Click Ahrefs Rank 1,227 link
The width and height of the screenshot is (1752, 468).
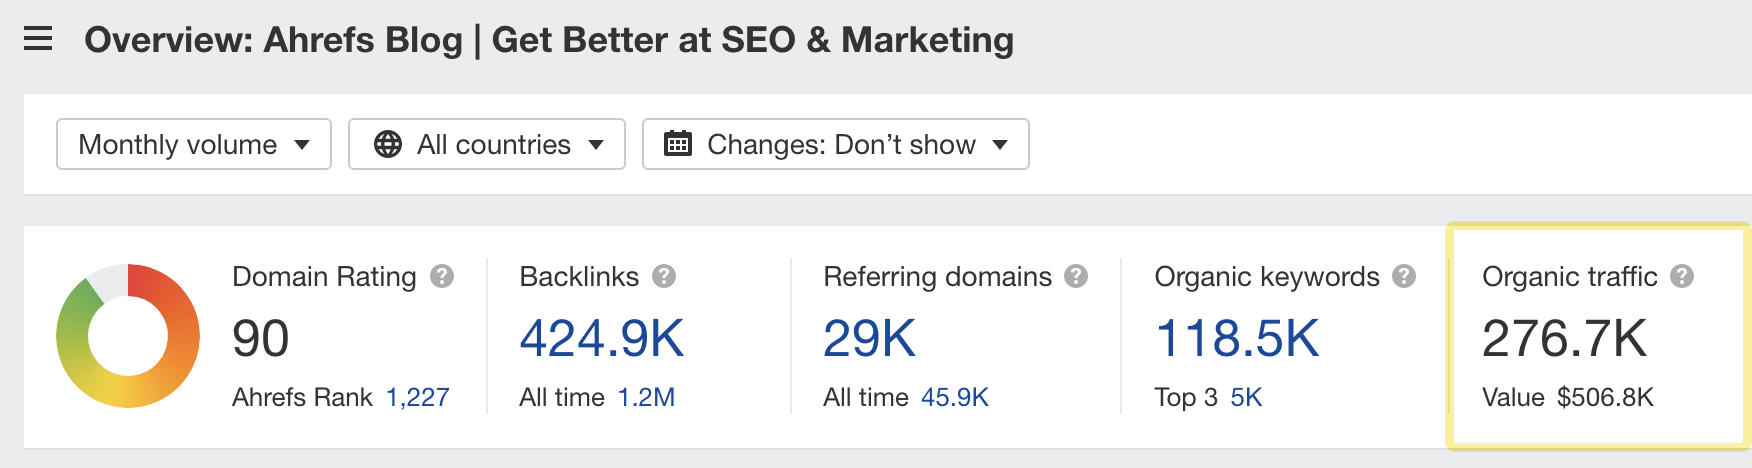417,397
